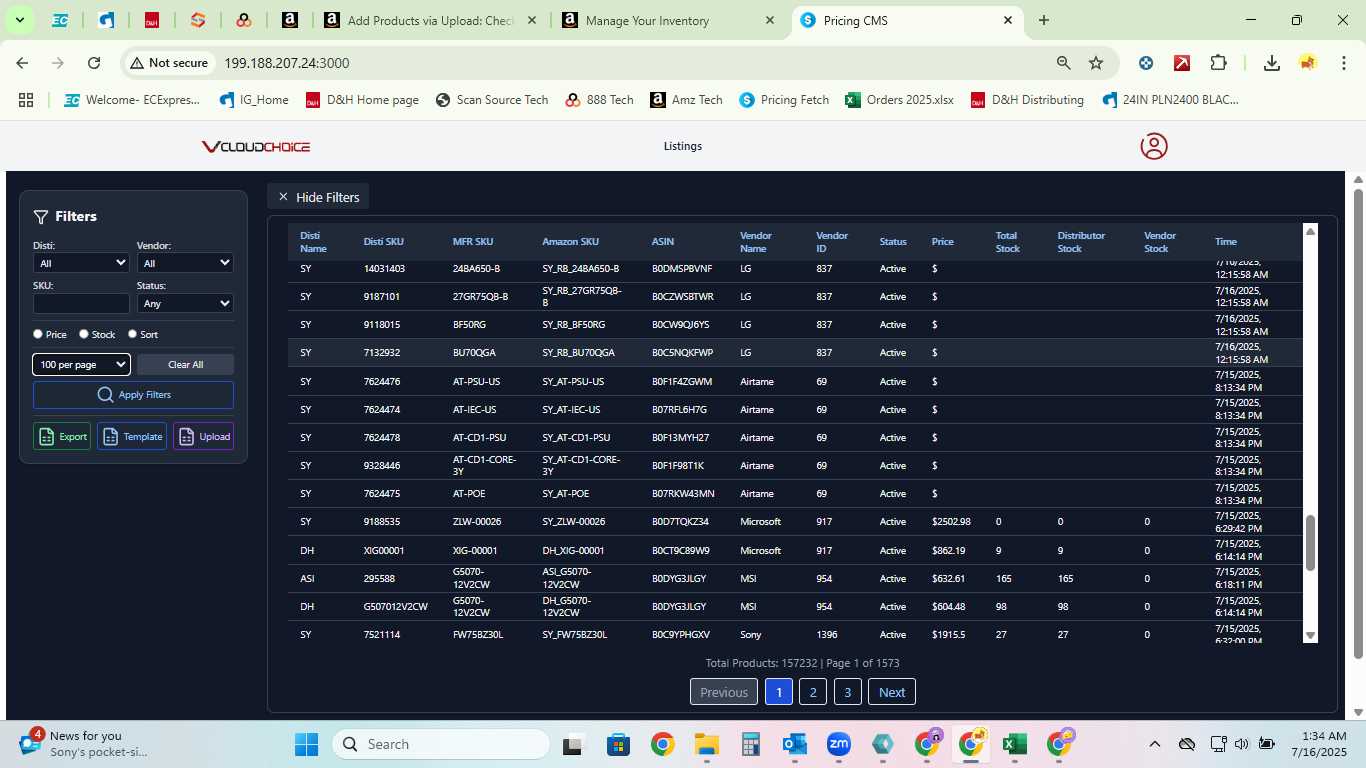Click the table scrollbar down arrow
The image size is (1366, 768).
coord(1310,636)
